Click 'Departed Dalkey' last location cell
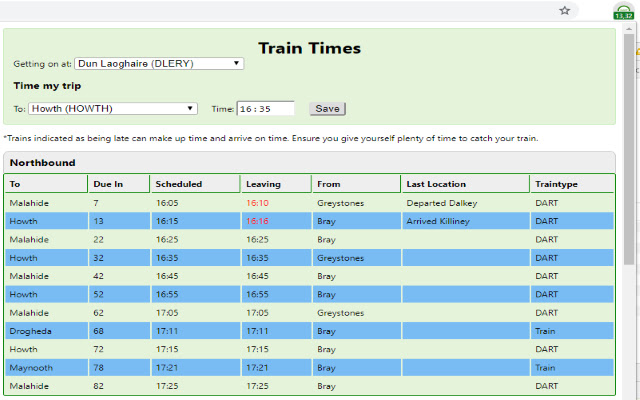640x400 pixels. [x=440, y=203]
